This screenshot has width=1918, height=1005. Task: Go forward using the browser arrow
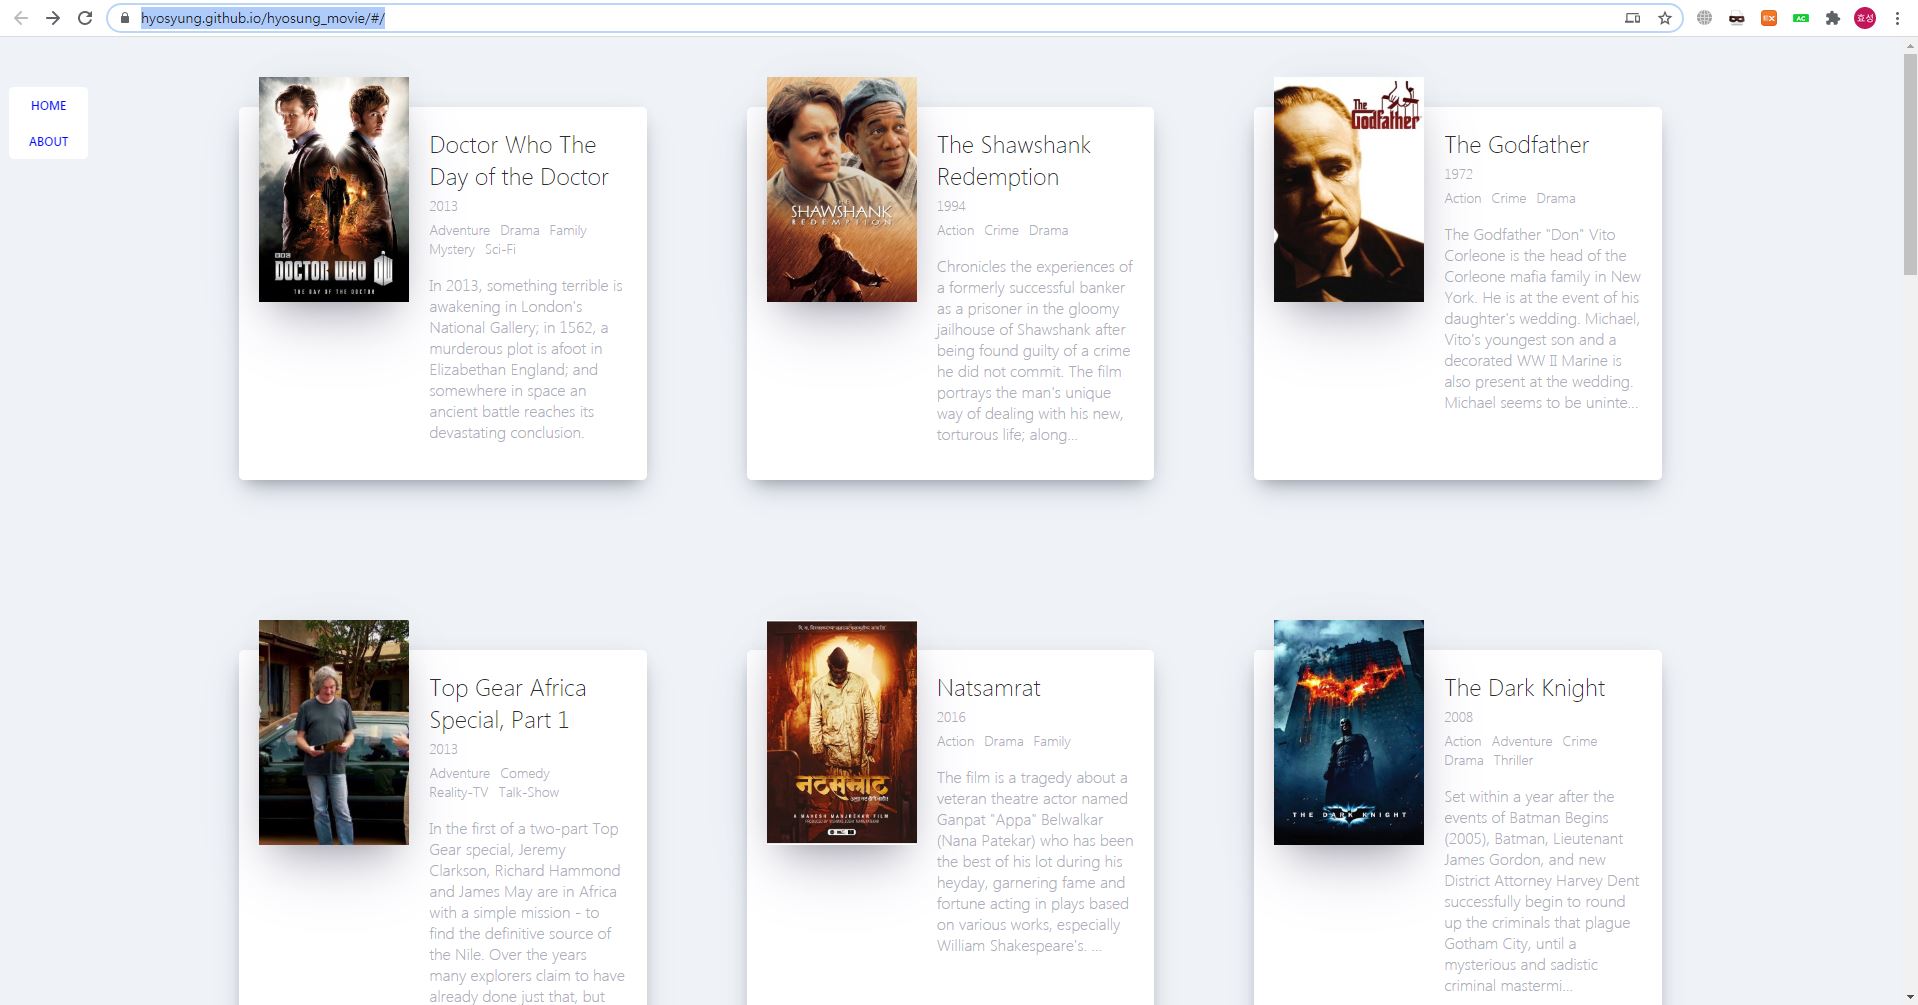point(53,18)
